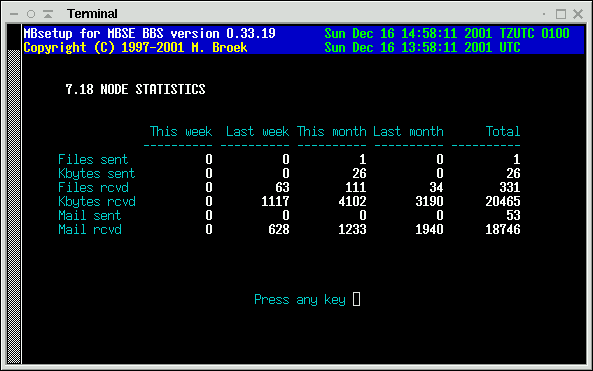The height and width of the screenshot is (371, 593).
Task: Click the scrollbar thumb at top
Action: click(x=14, y=37)
